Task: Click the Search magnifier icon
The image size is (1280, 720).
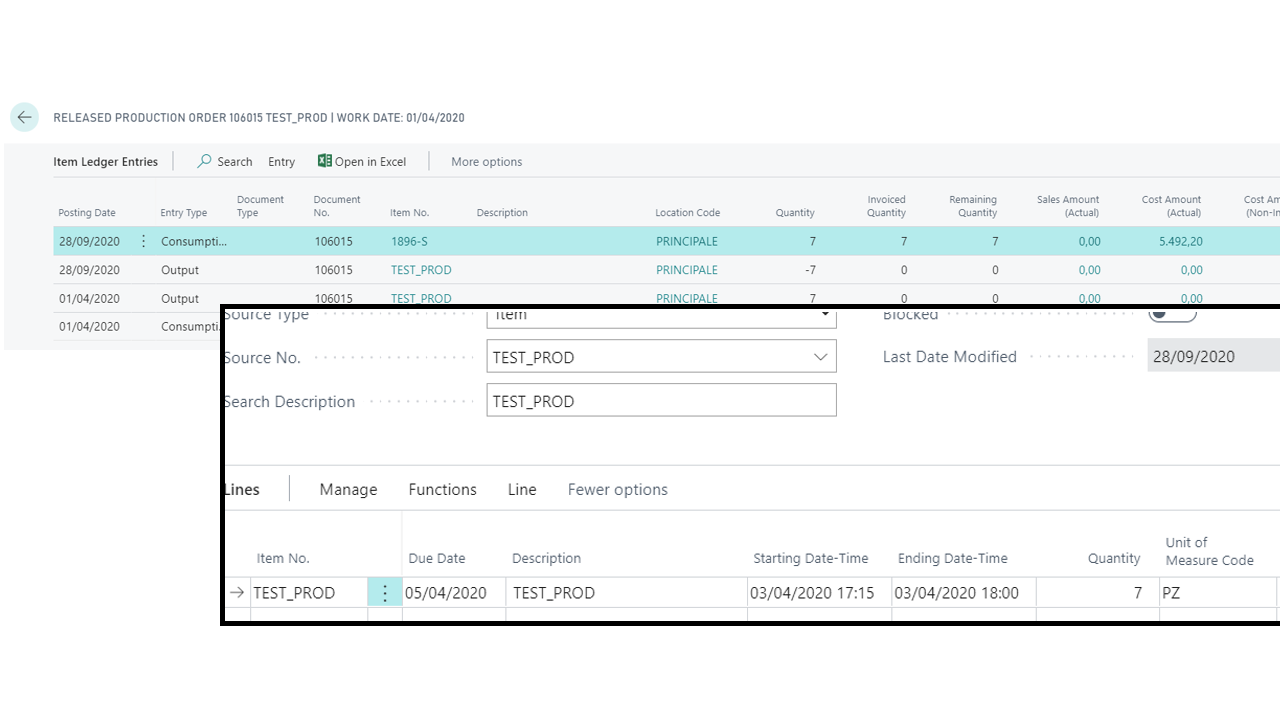Action: 204,161
